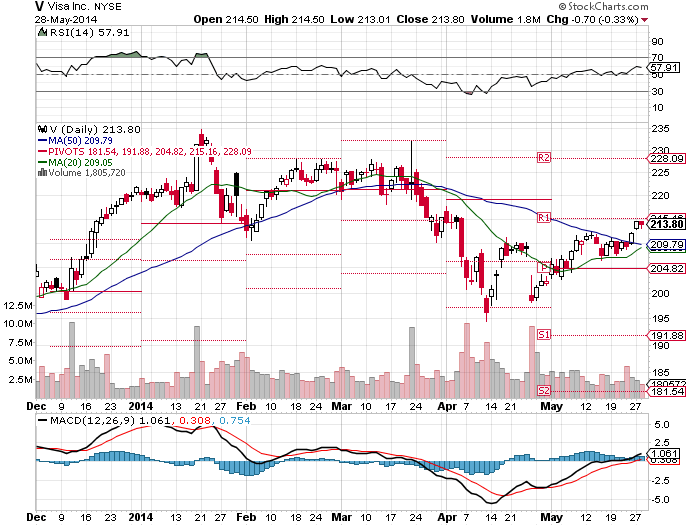Click the Open 214.50 value
691x527 pixels.
226,20
